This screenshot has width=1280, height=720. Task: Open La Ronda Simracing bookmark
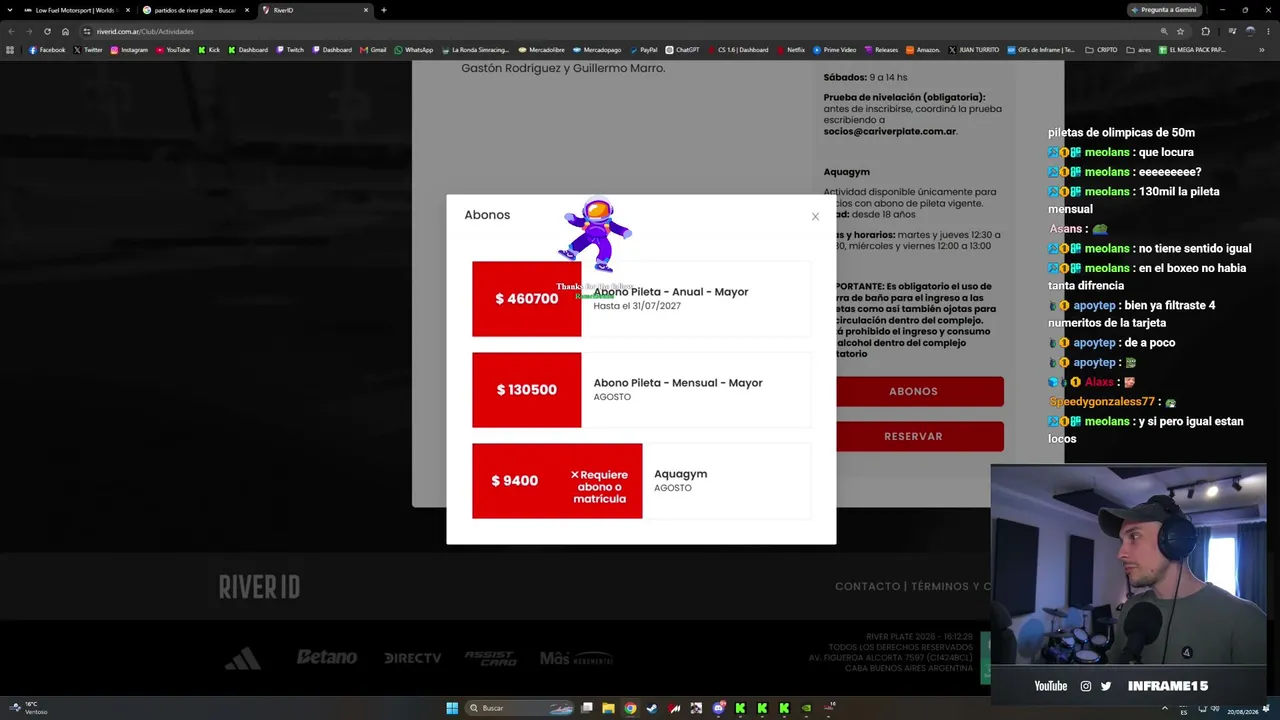475,50
